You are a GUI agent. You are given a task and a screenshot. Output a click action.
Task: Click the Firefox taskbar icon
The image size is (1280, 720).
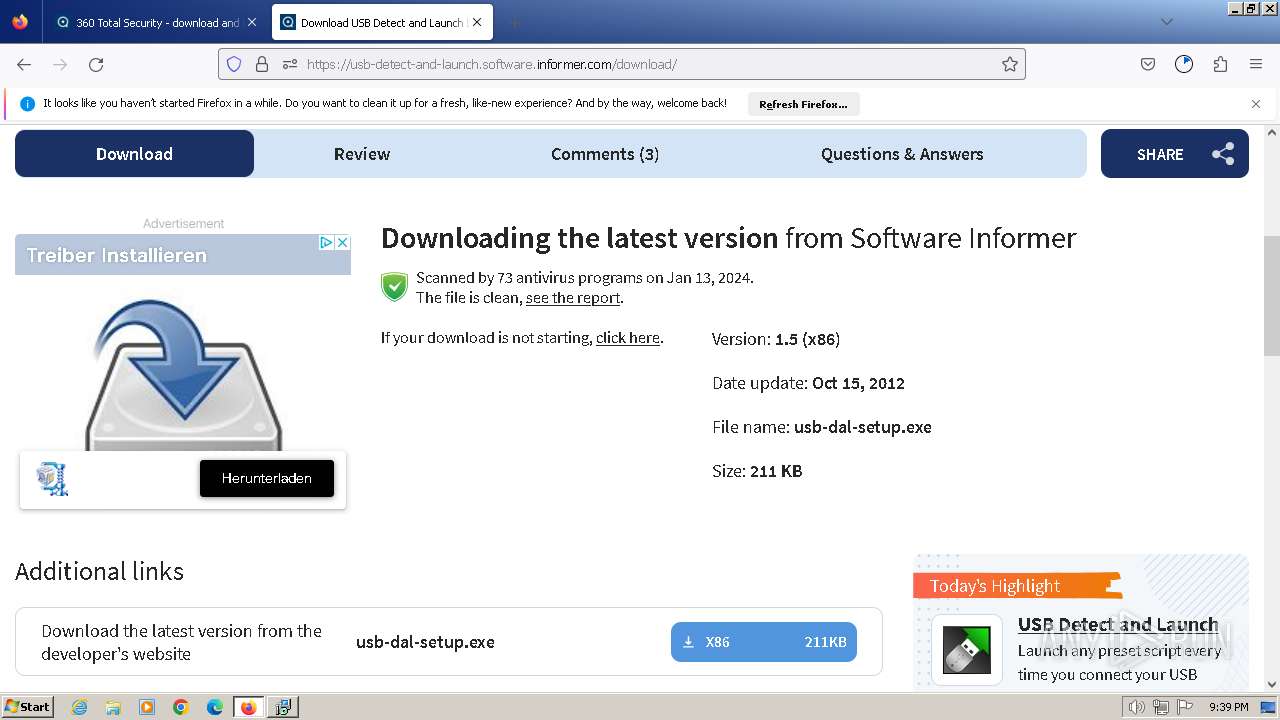248,707
